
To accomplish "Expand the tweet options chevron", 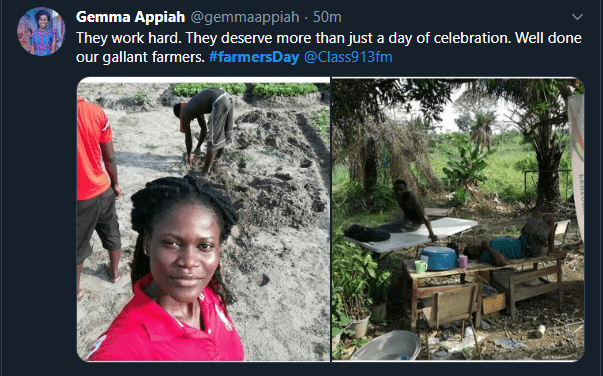I will pyautogui.click(x=577, y=17).
